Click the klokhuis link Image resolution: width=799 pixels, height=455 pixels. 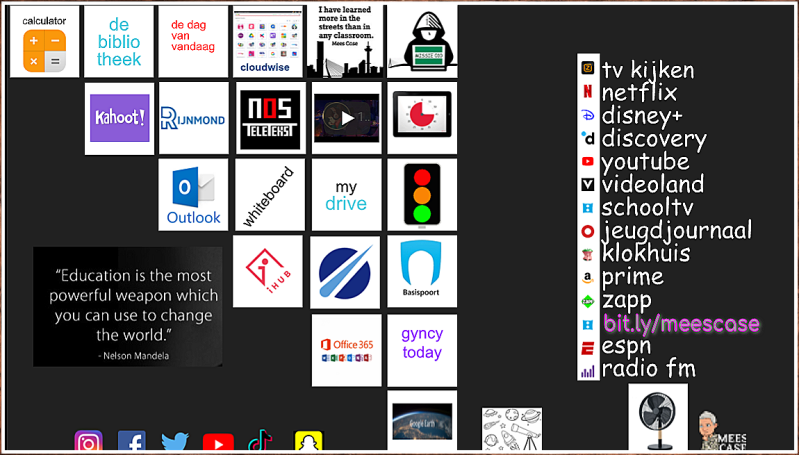646,254
